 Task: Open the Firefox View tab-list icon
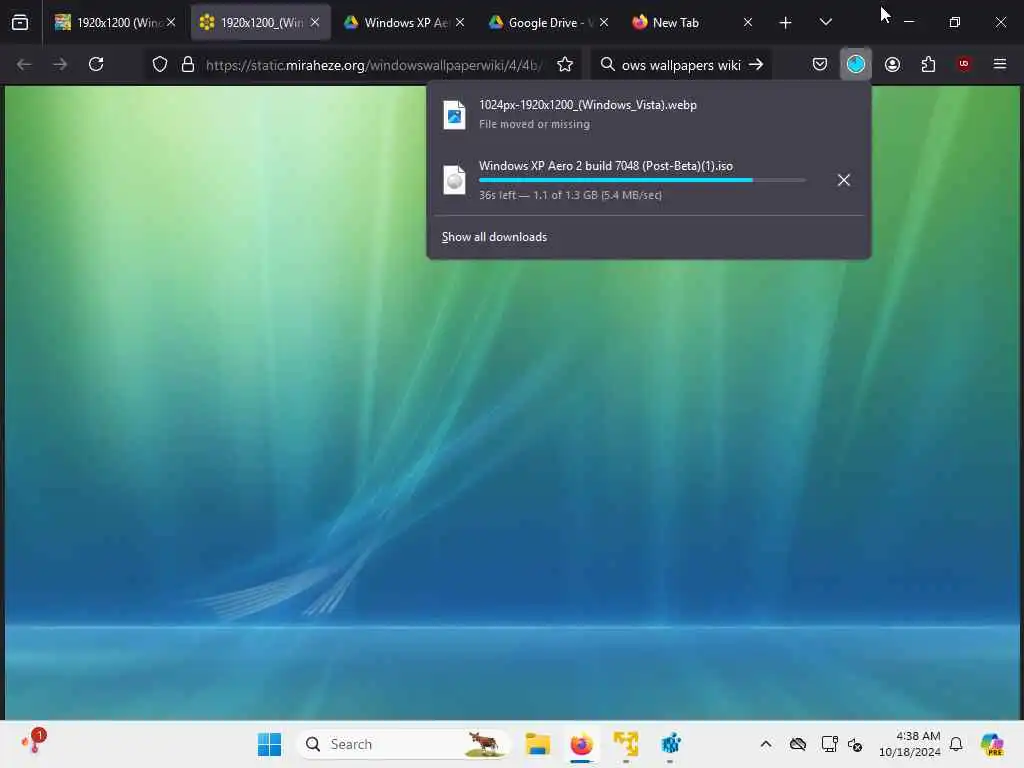[20, 23]
